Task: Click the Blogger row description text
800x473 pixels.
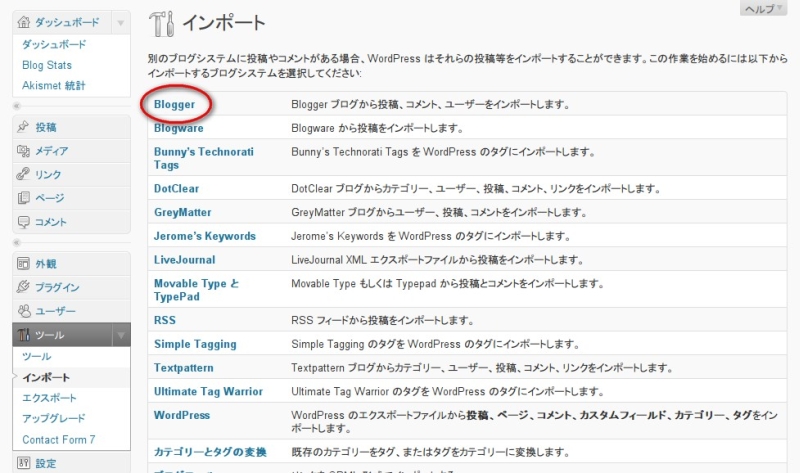Action: (x=430, y=105)
